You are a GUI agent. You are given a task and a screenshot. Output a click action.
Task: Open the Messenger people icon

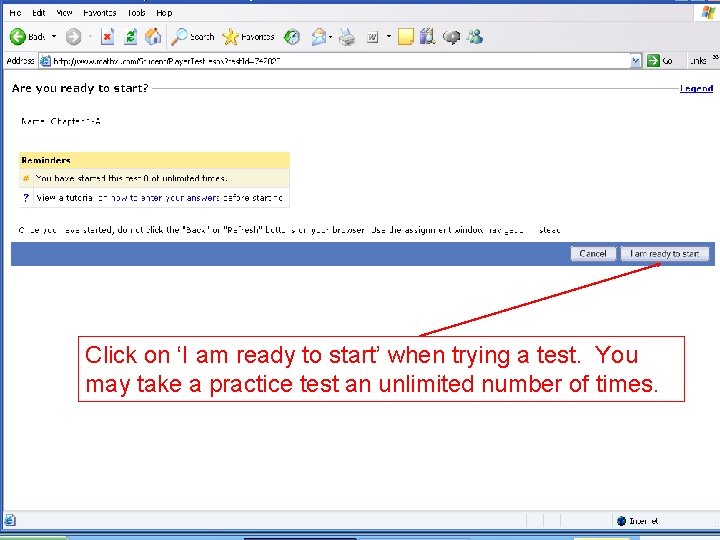point(475,37)
